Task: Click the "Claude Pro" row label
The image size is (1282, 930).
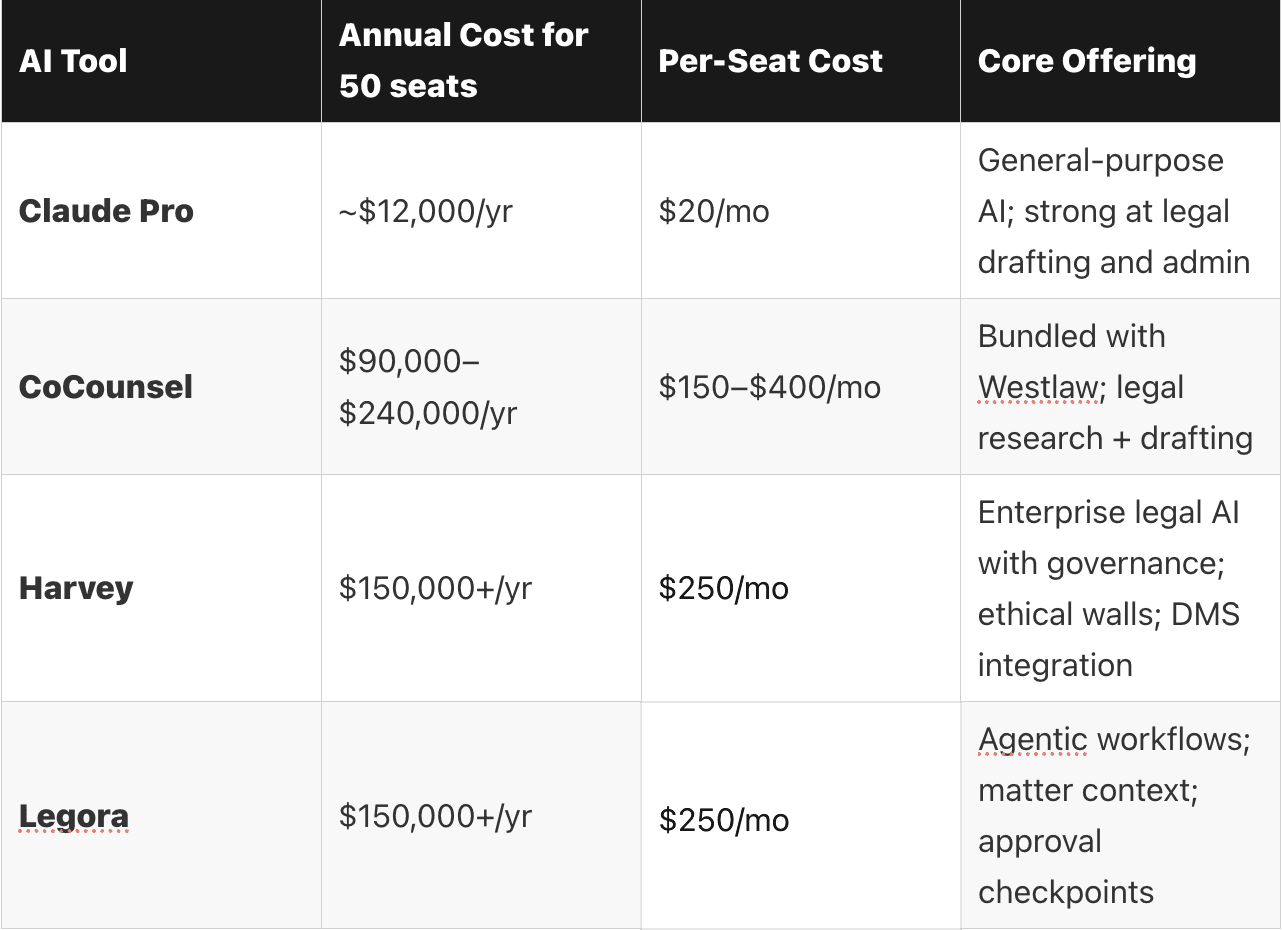Action: pos(106,211)
